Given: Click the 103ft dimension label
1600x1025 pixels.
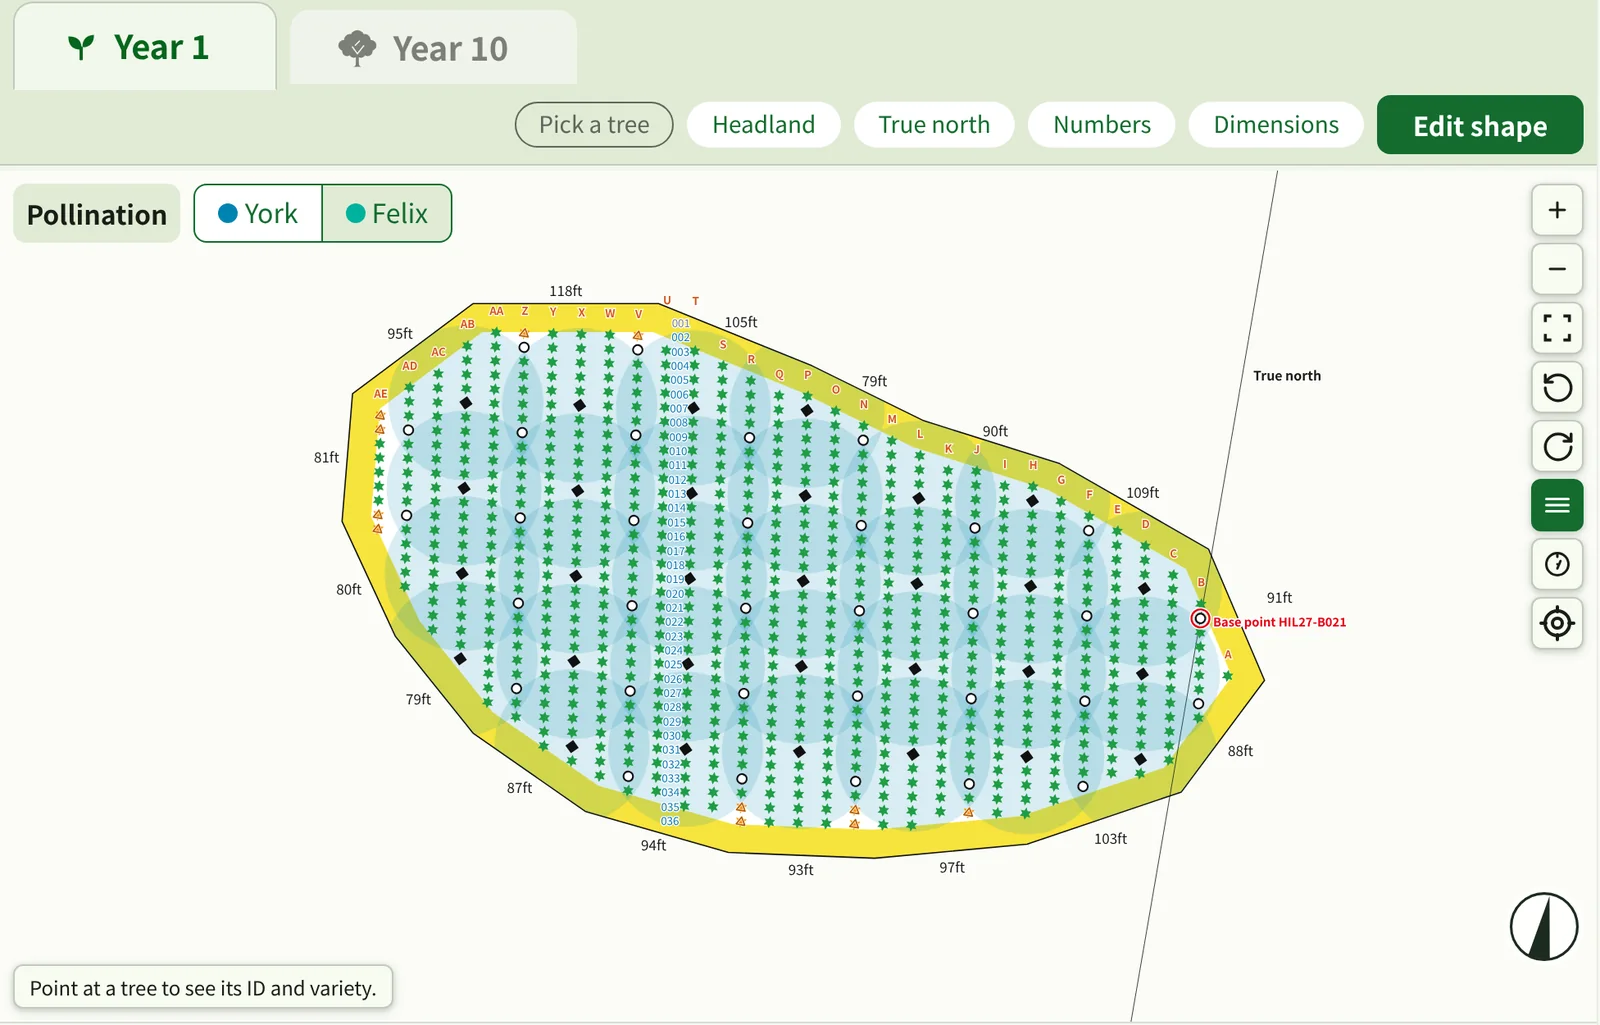Looking at the screenshot, I should click(1110, 839).
